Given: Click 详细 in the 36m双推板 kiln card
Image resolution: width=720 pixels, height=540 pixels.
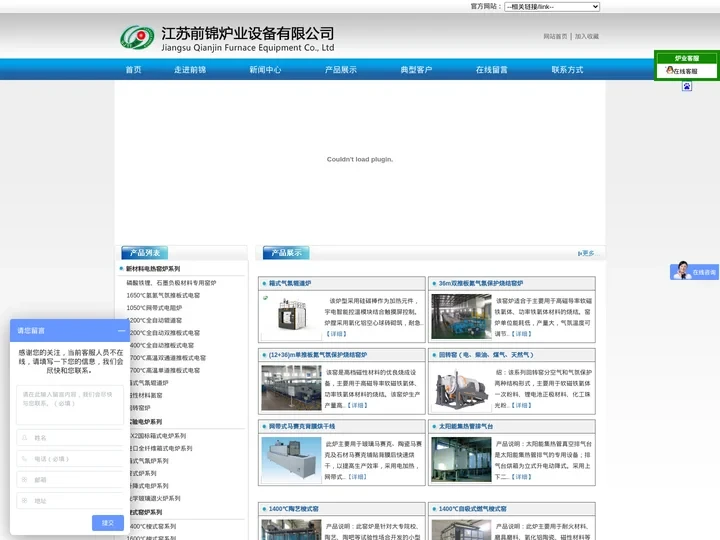Looking at the screenshot, I should click(521, 334).
